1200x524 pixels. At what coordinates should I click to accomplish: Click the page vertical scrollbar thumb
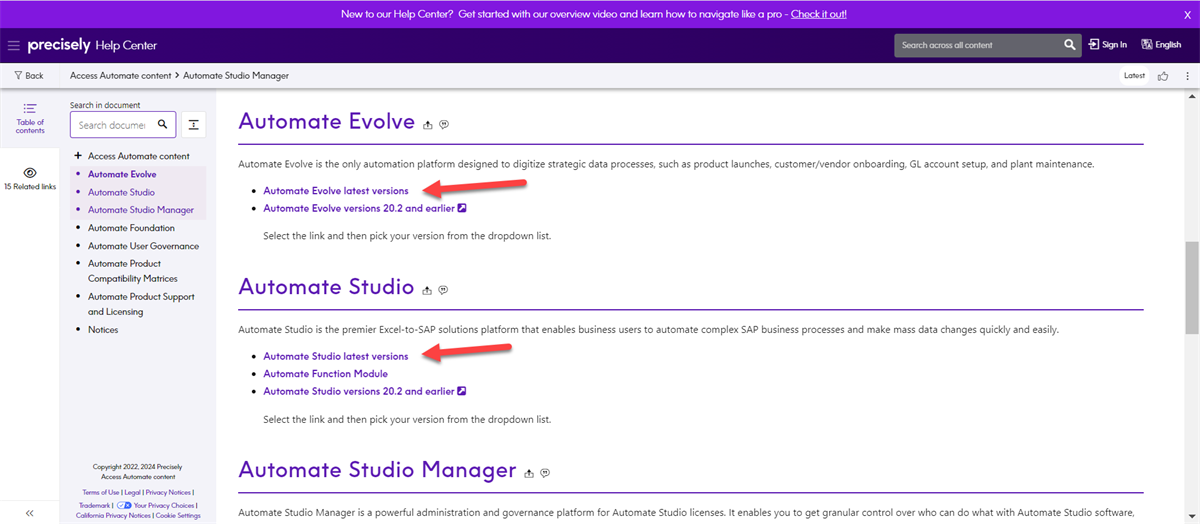[x=1192, y=288]
